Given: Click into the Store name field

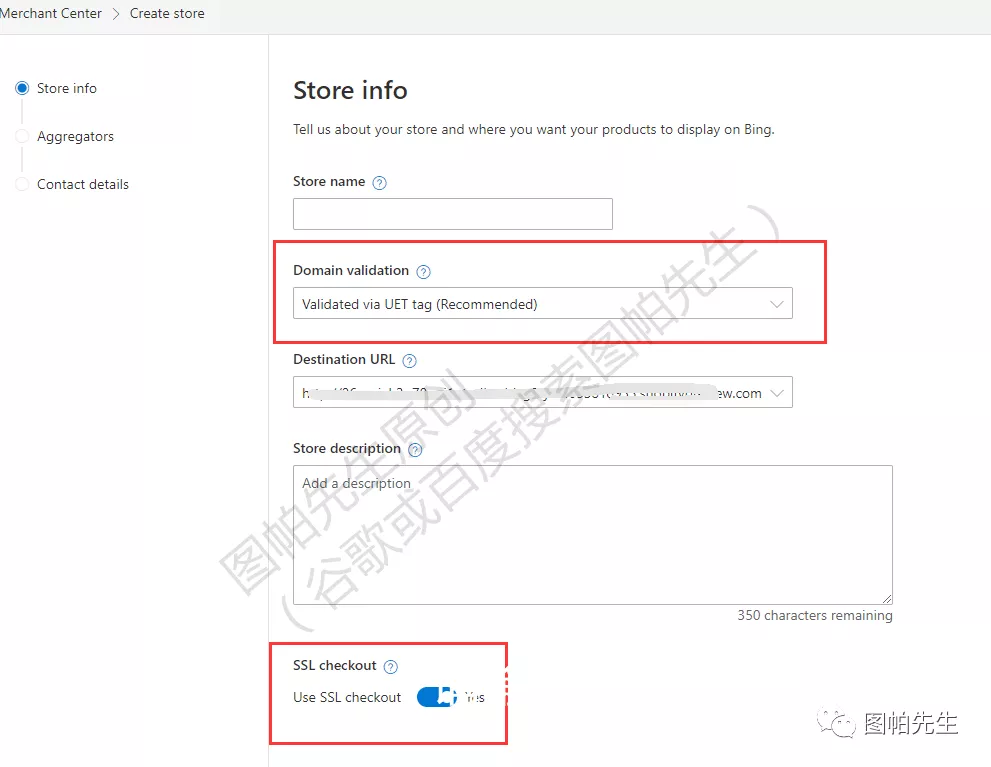Looking at the screenshot, I should pyautogui.click(x=452, y=214).
